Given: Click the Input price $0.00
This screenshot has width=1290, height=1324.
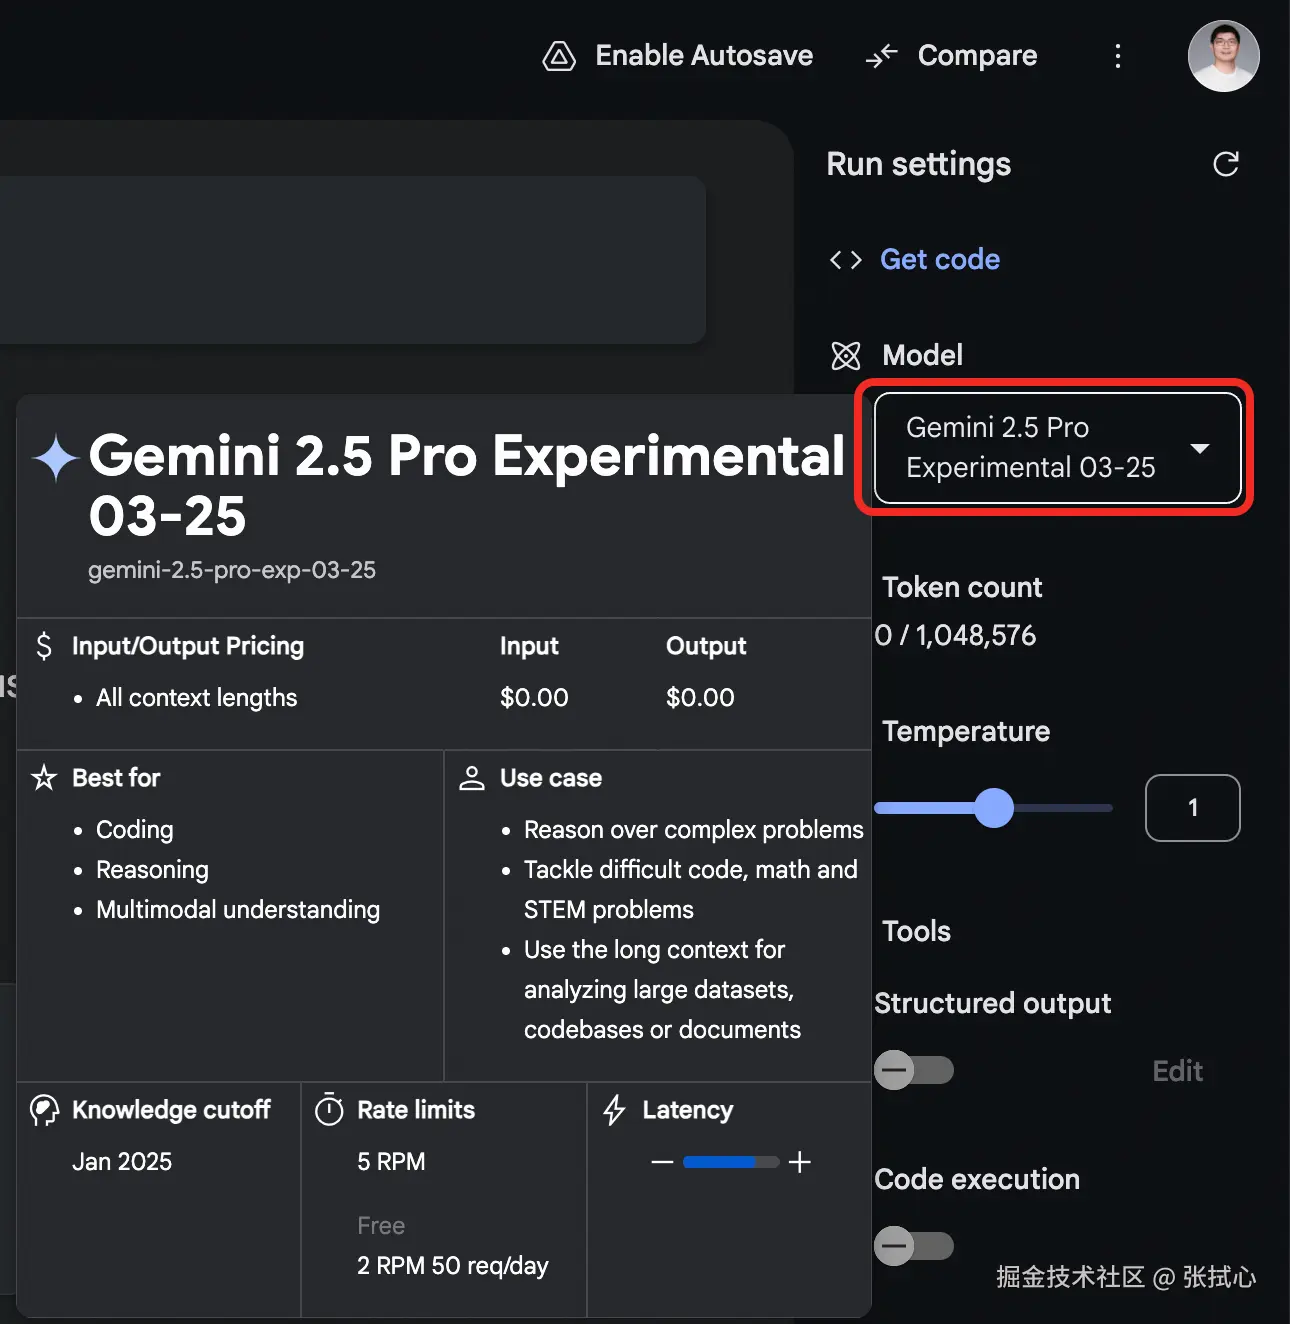Looking at the screenshot, I should [534, 698].
